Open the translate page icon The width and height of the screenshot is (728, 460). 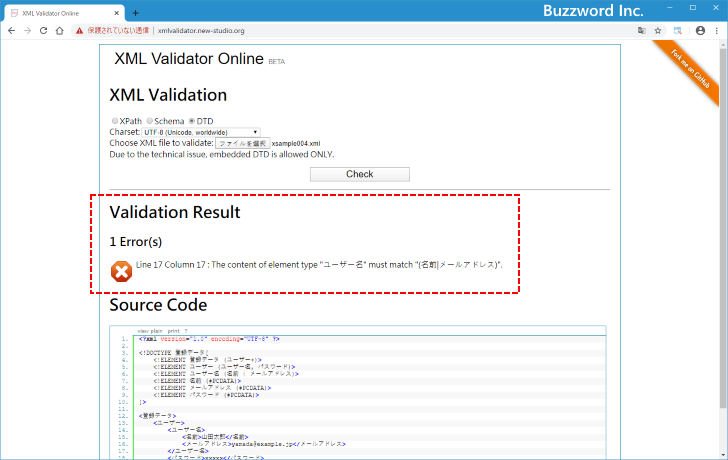641,31
